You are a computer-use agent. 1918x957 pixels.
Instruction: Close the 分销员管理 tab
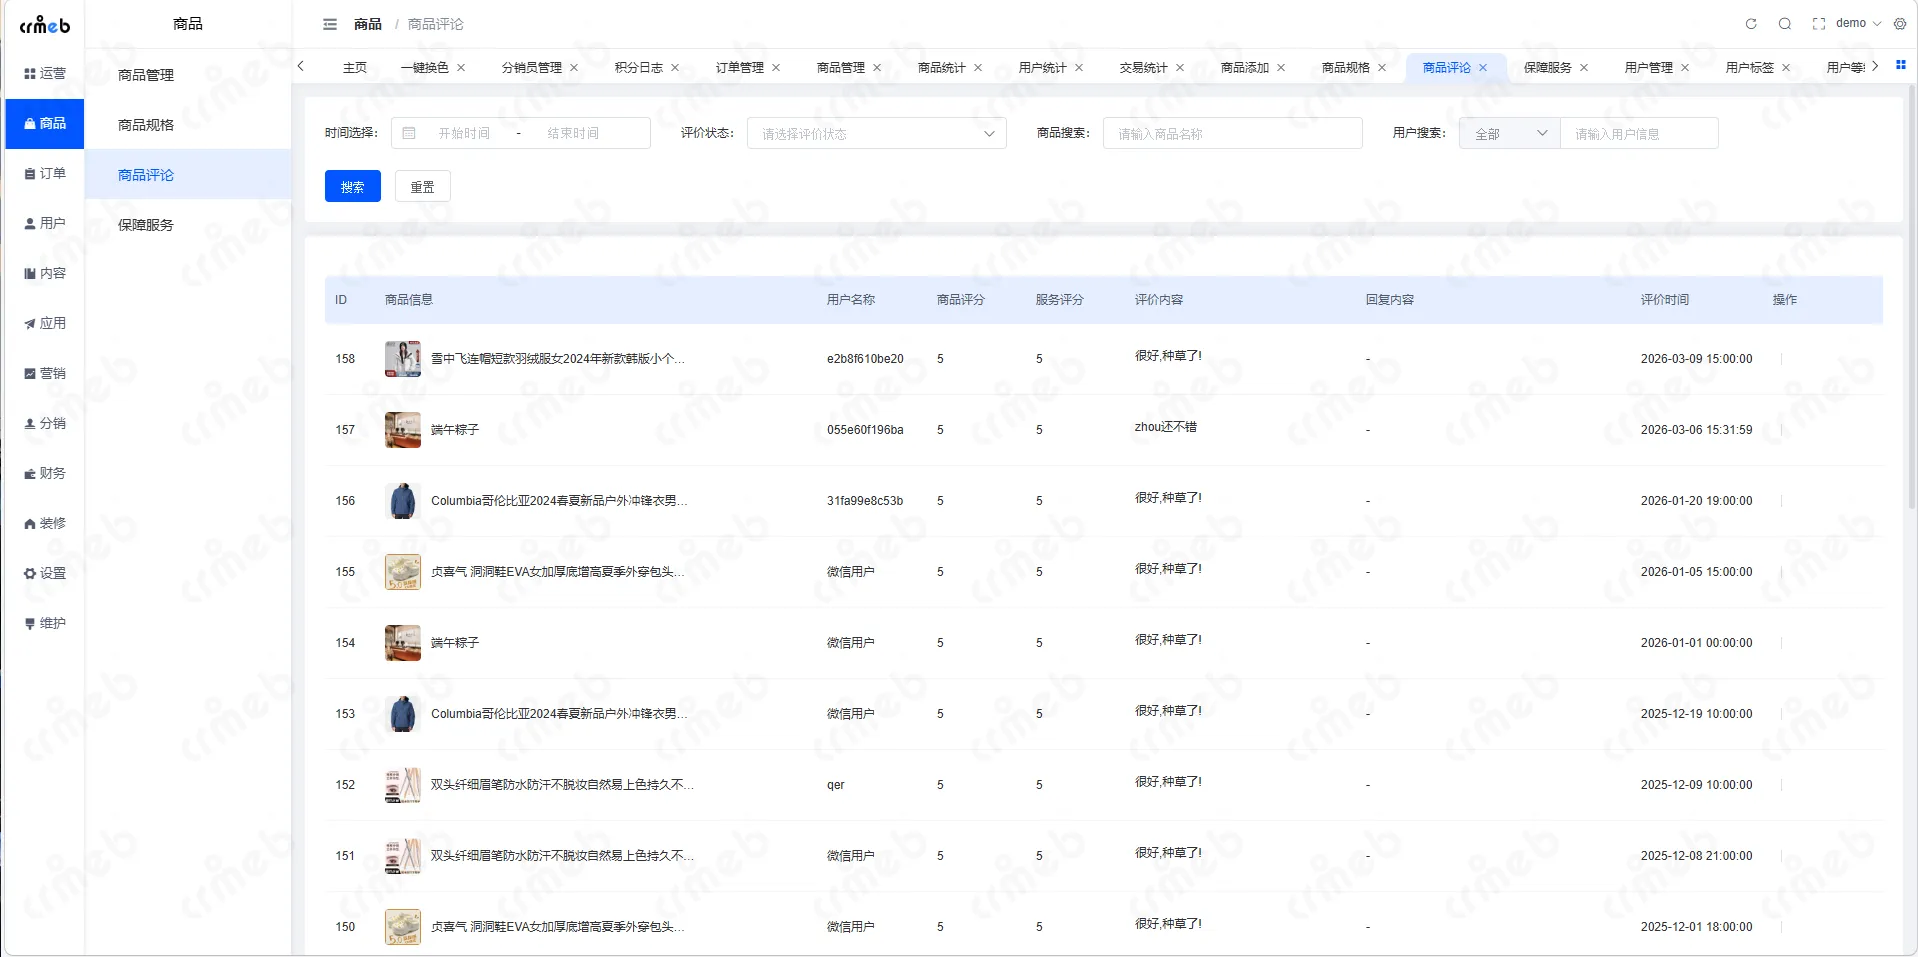point(574,68)
